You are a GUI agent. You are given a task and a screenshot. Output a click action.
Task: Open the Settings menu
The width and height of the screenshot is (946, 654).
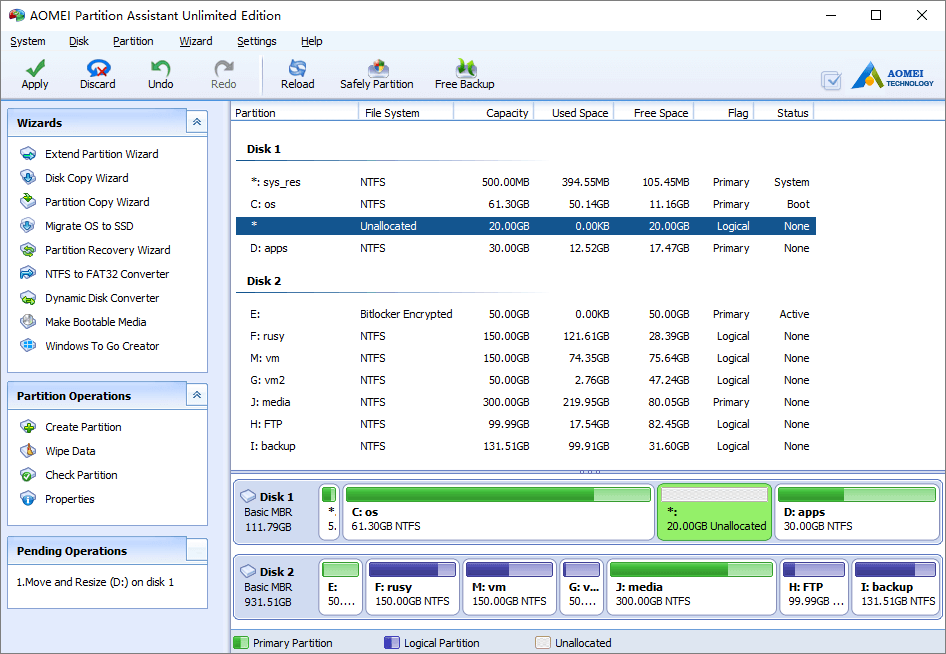[x=256, y=41]
